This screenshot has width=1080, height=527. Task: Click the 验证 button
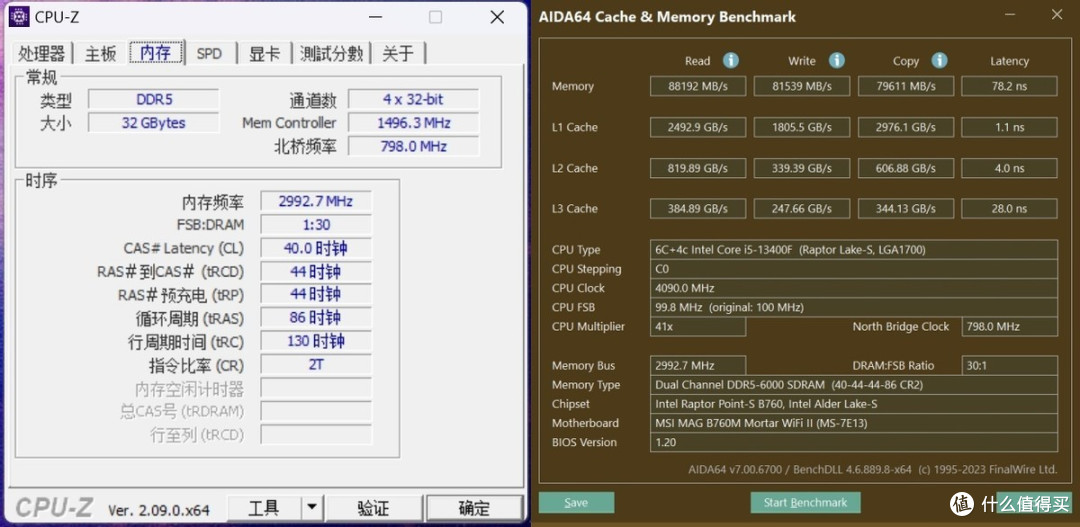coord(373,508)
